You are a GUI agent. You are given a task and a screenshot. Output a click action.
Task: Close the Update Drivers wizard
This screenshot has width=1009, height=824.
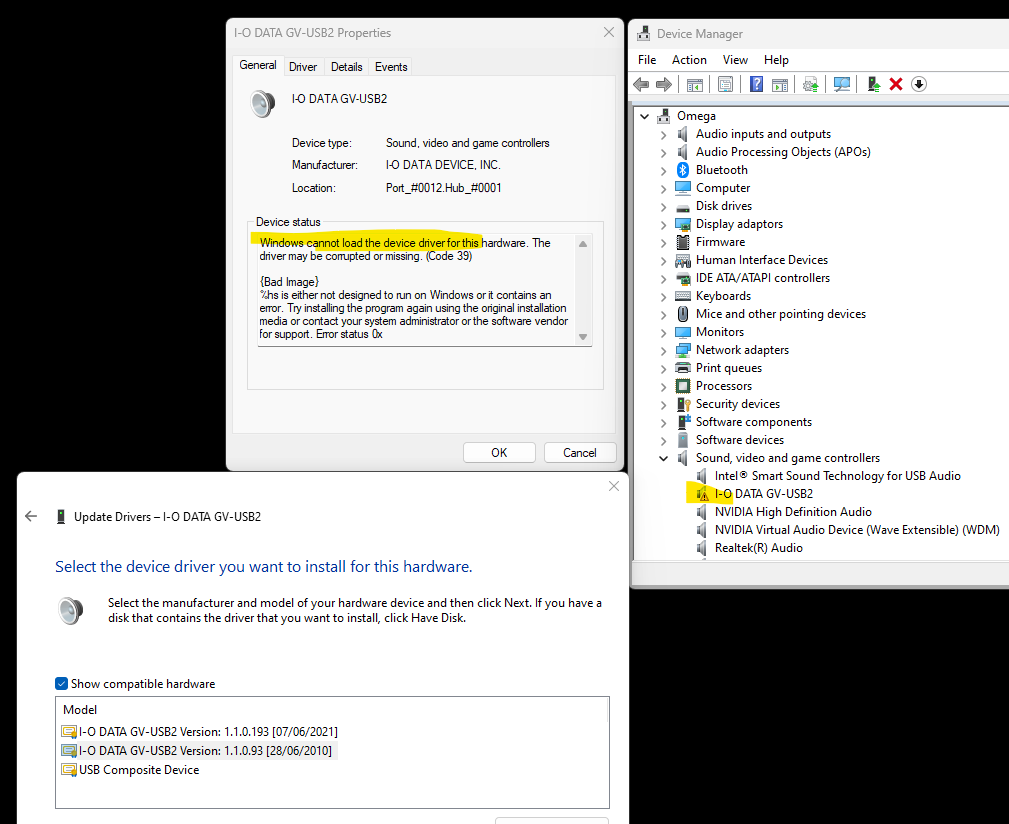click(x=614, y=486)
